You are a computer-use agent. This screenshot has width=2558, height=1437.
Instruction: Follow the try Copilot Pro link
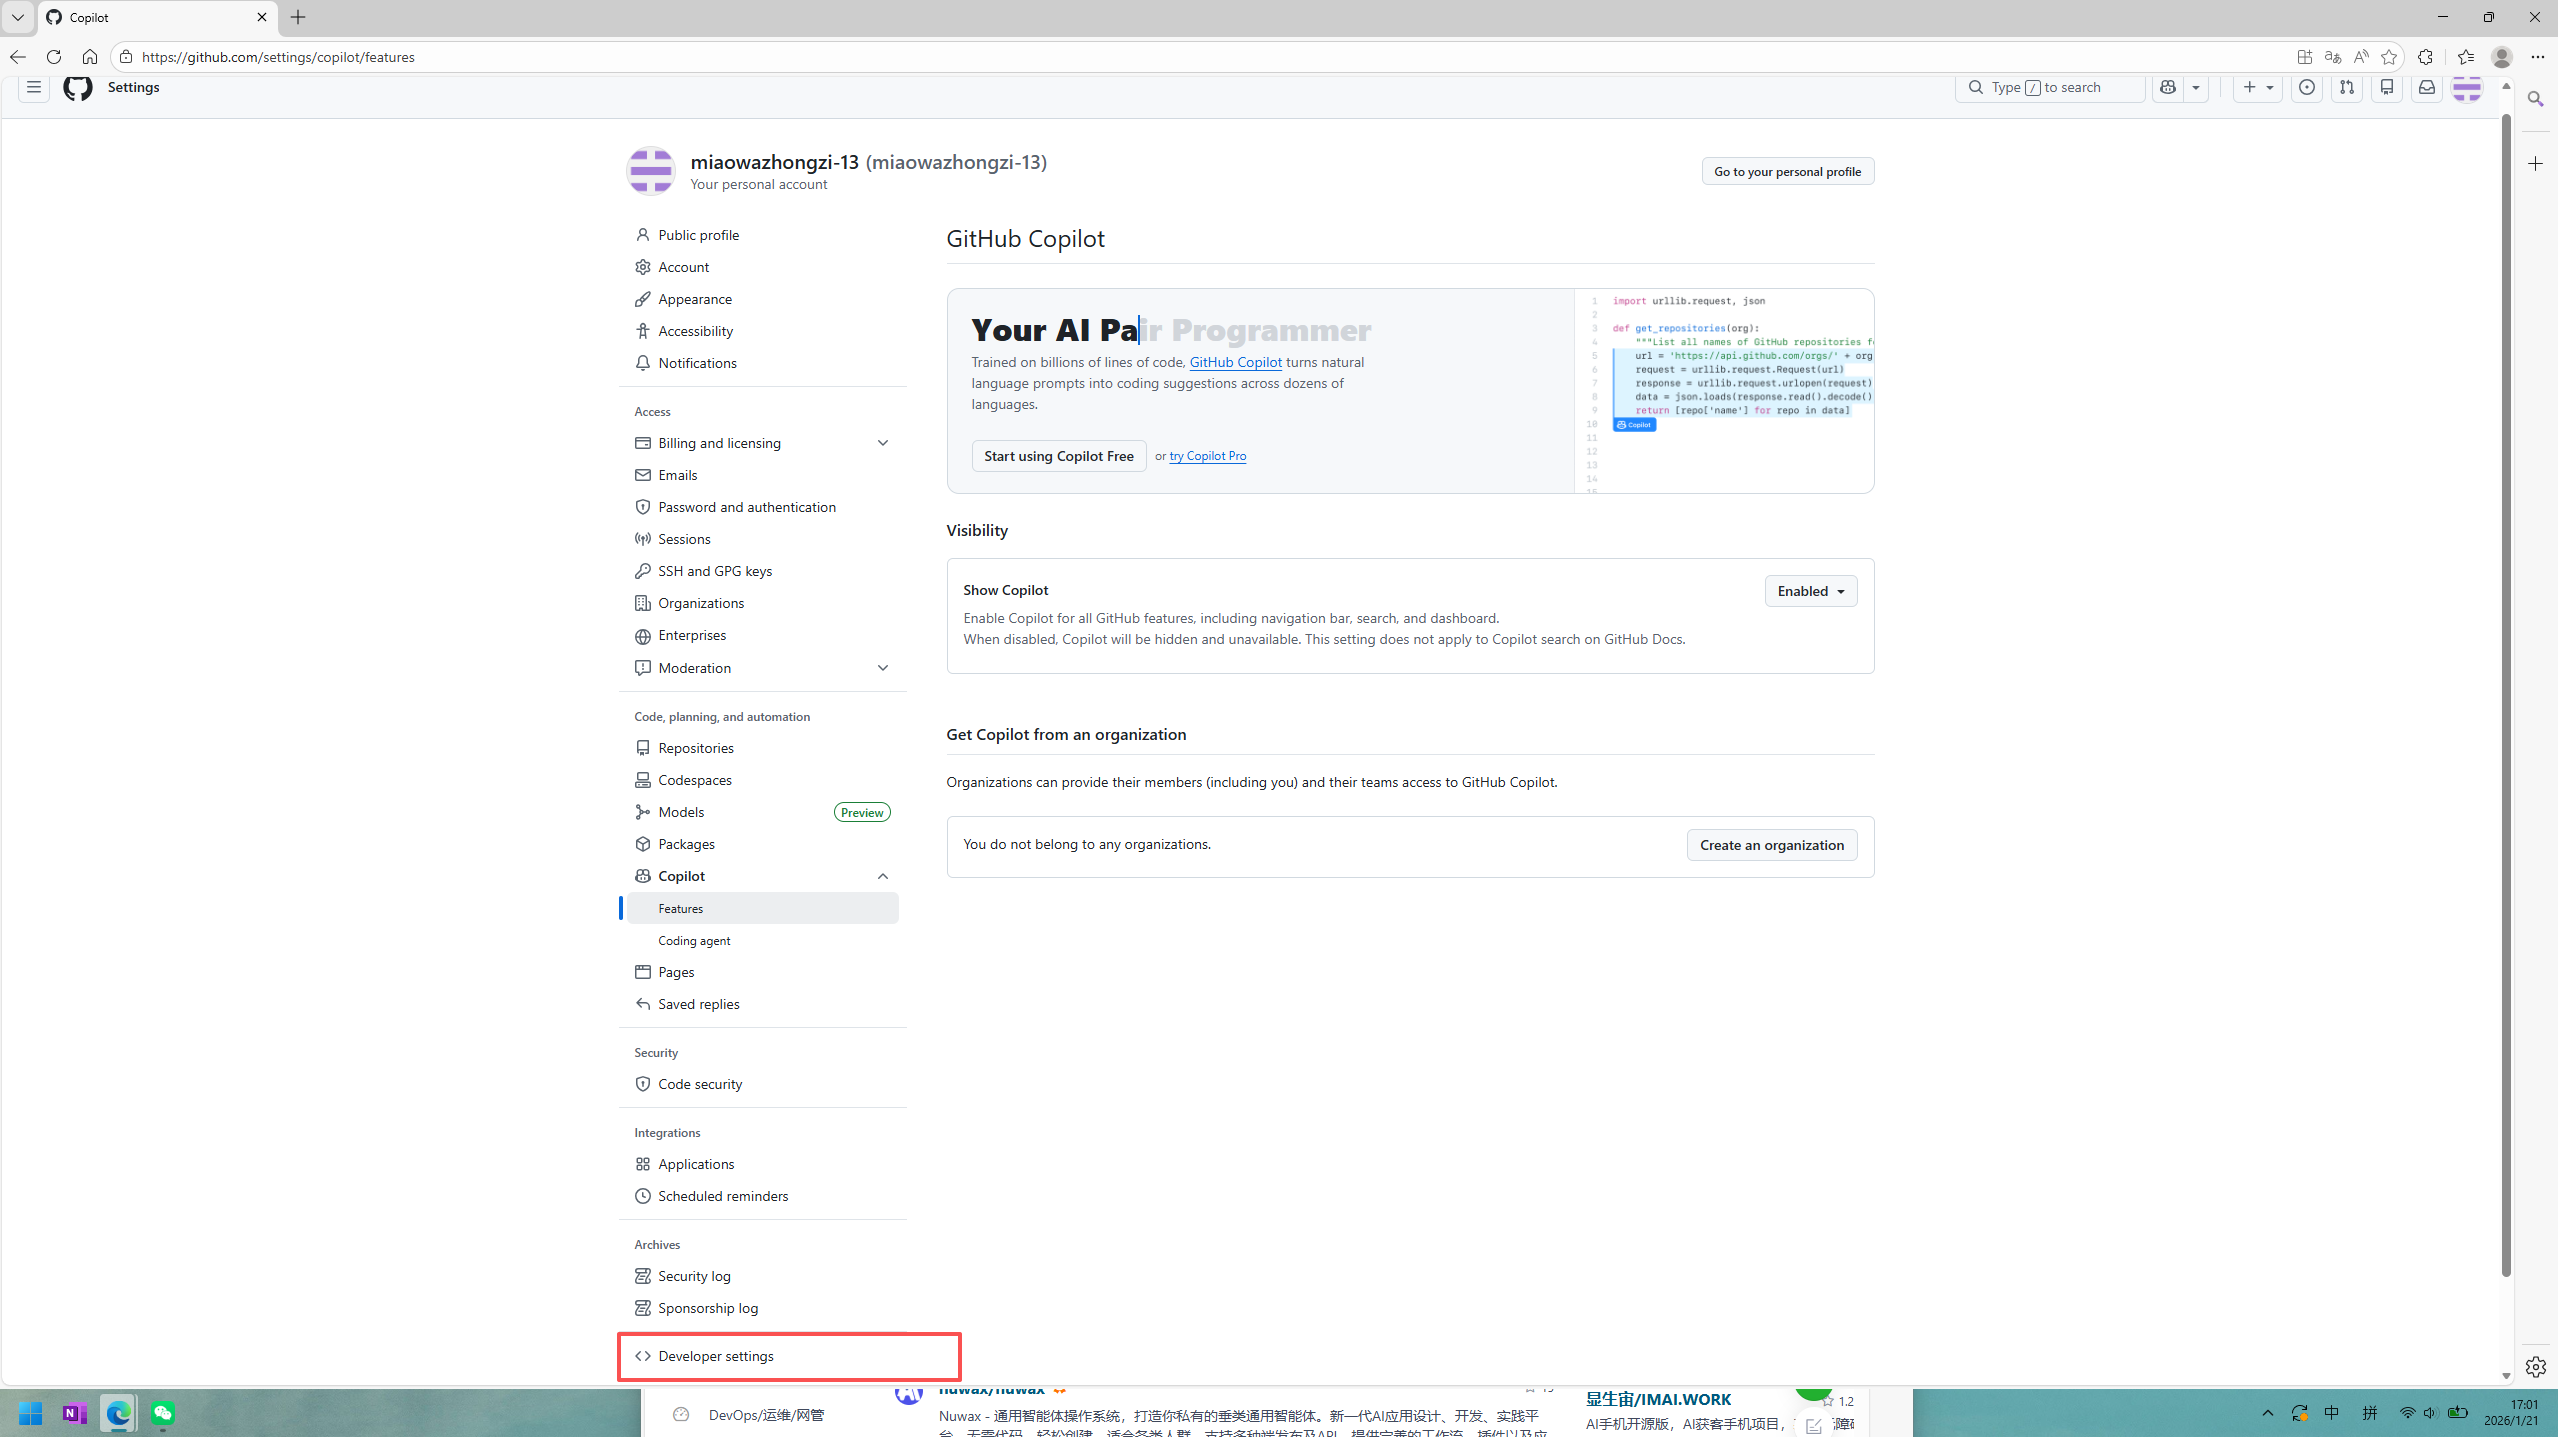pyautogui.click(x=1207, y=456)
